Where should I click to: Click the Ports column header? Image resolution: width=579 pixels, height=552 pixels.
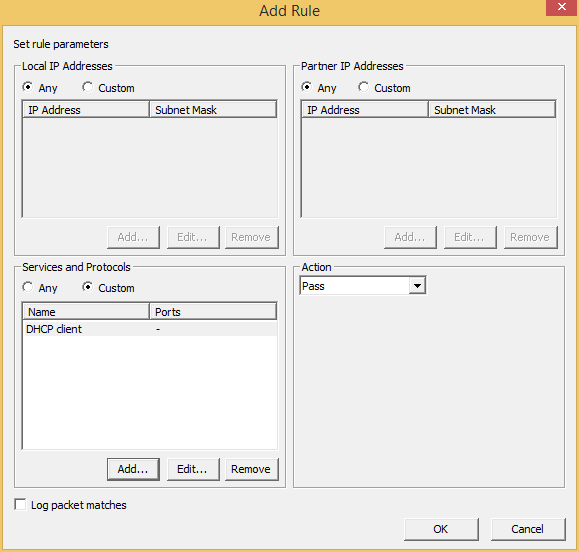click(x=213, y=312)
